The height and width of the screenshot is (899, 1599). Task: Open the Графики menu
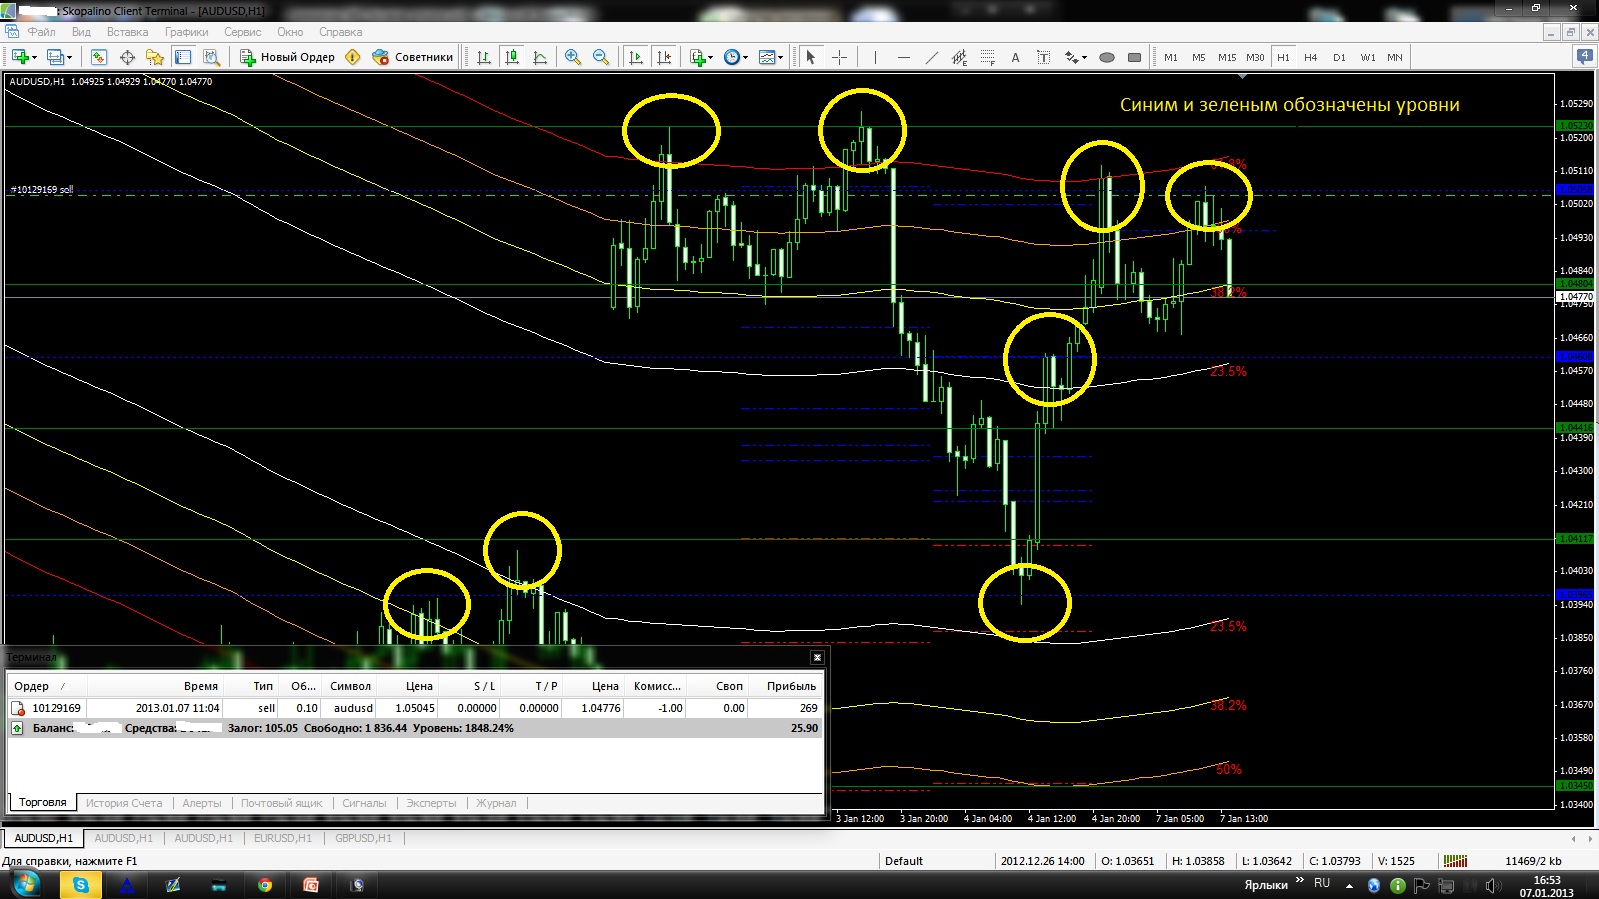tap(187, 32)
